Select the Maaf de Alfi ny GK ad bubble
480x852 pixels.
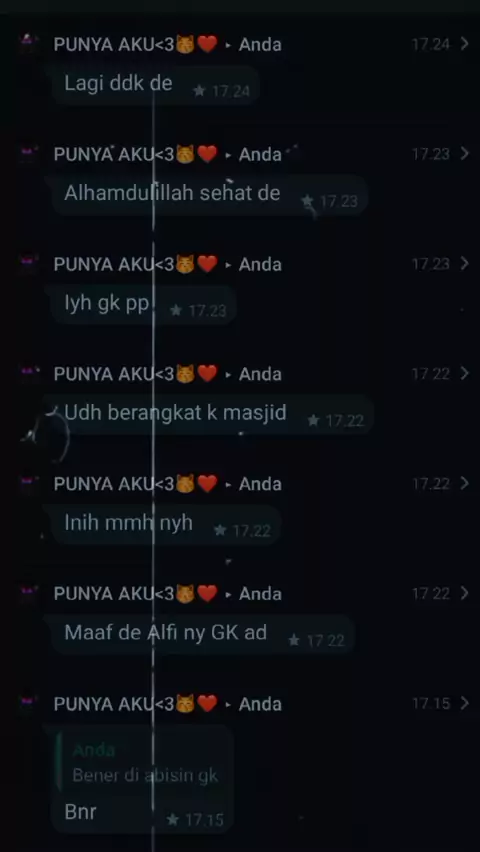(203, 635)
